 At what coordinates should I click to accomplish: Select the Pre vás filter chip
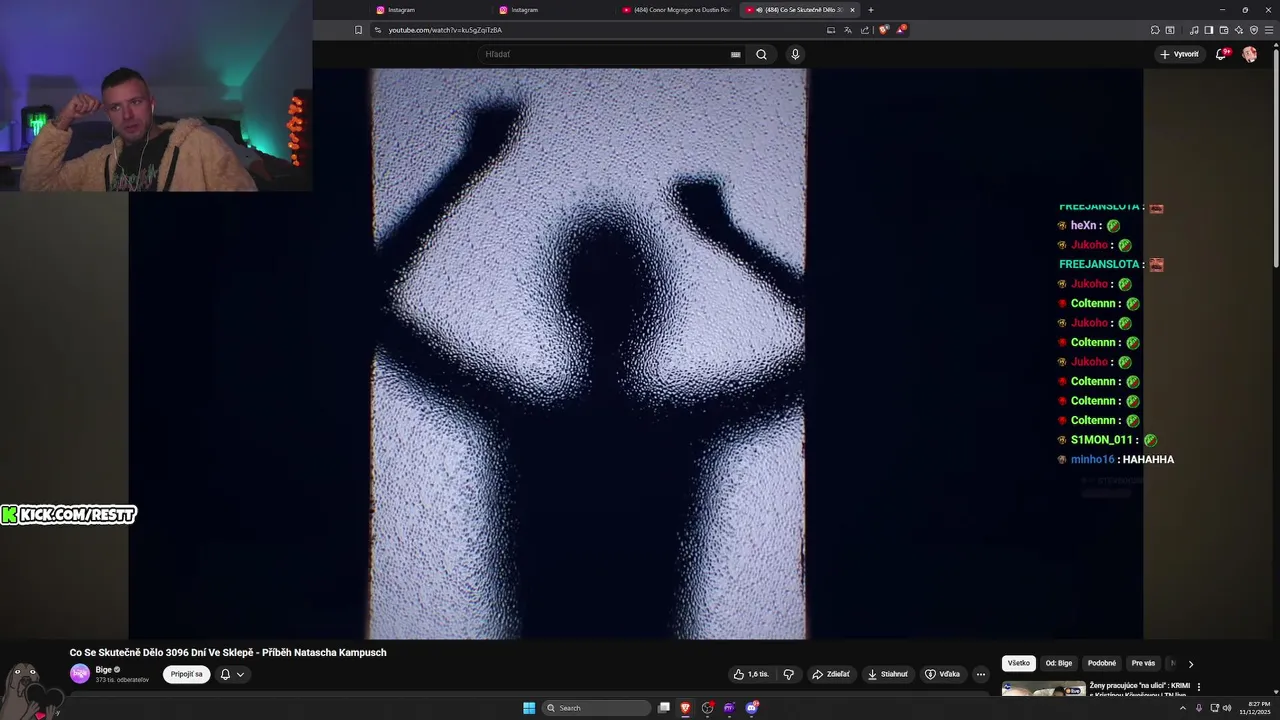[x=1143, y=663]
